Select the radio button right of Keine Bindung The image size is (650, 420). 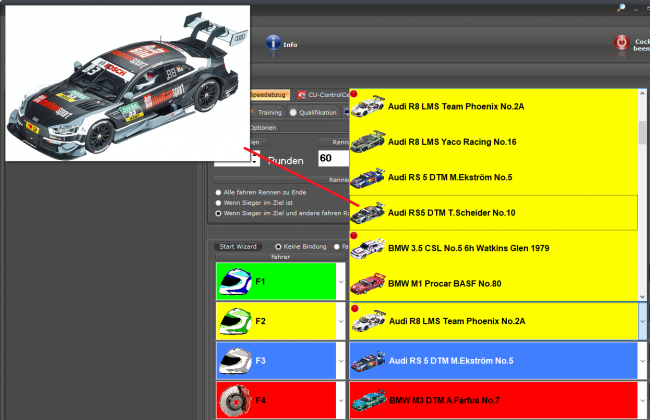click(337, 247)
